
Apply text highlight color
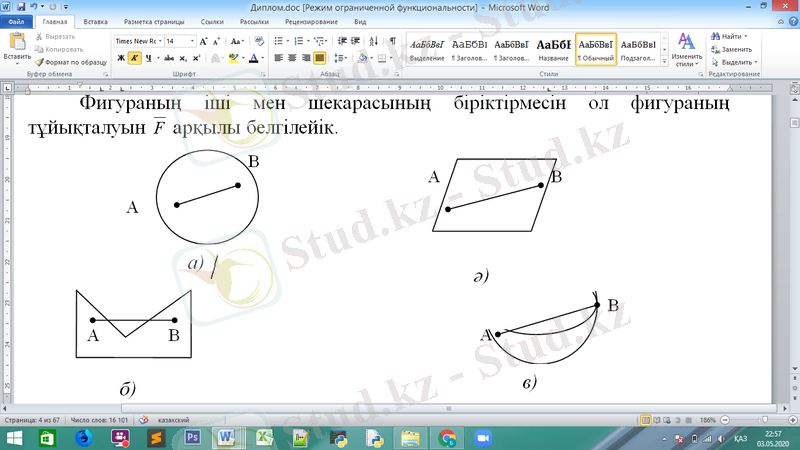(x=233, y=58)
